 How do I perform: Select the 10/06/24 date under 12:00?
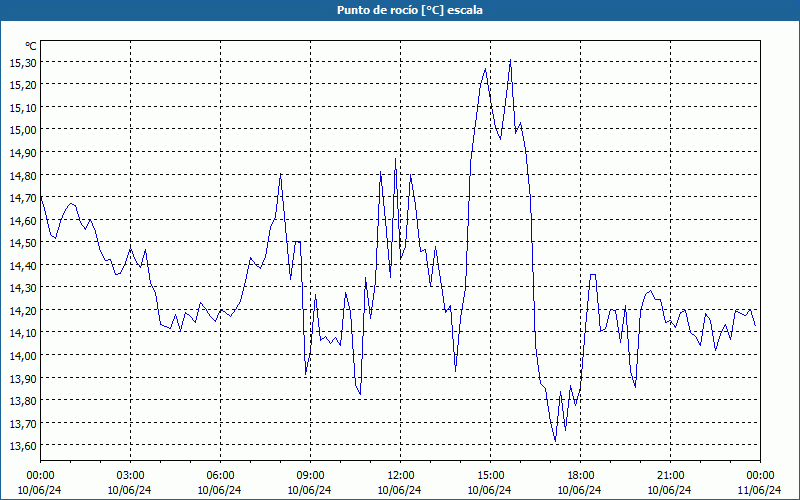[399, 490]
